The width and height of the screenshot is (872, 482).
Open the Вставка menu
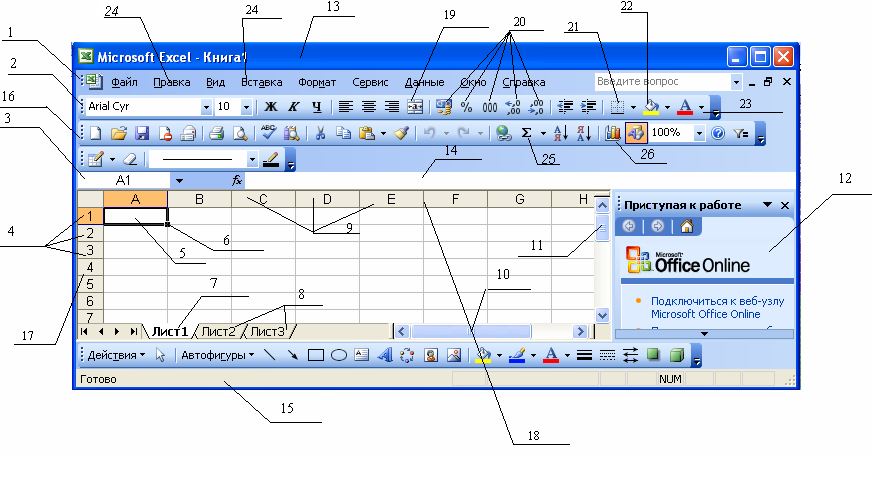coord(261,82)
